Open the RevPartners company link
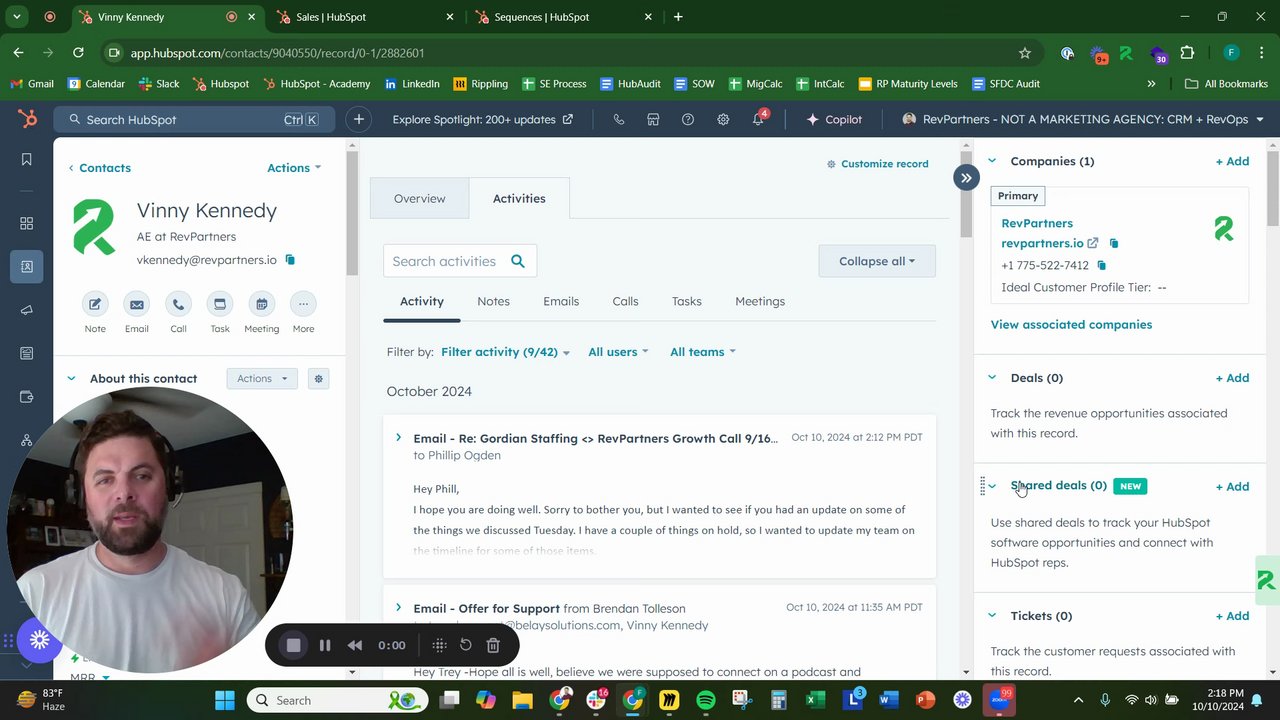This screenshot has height=720, width=1280. coord(1037,223)
